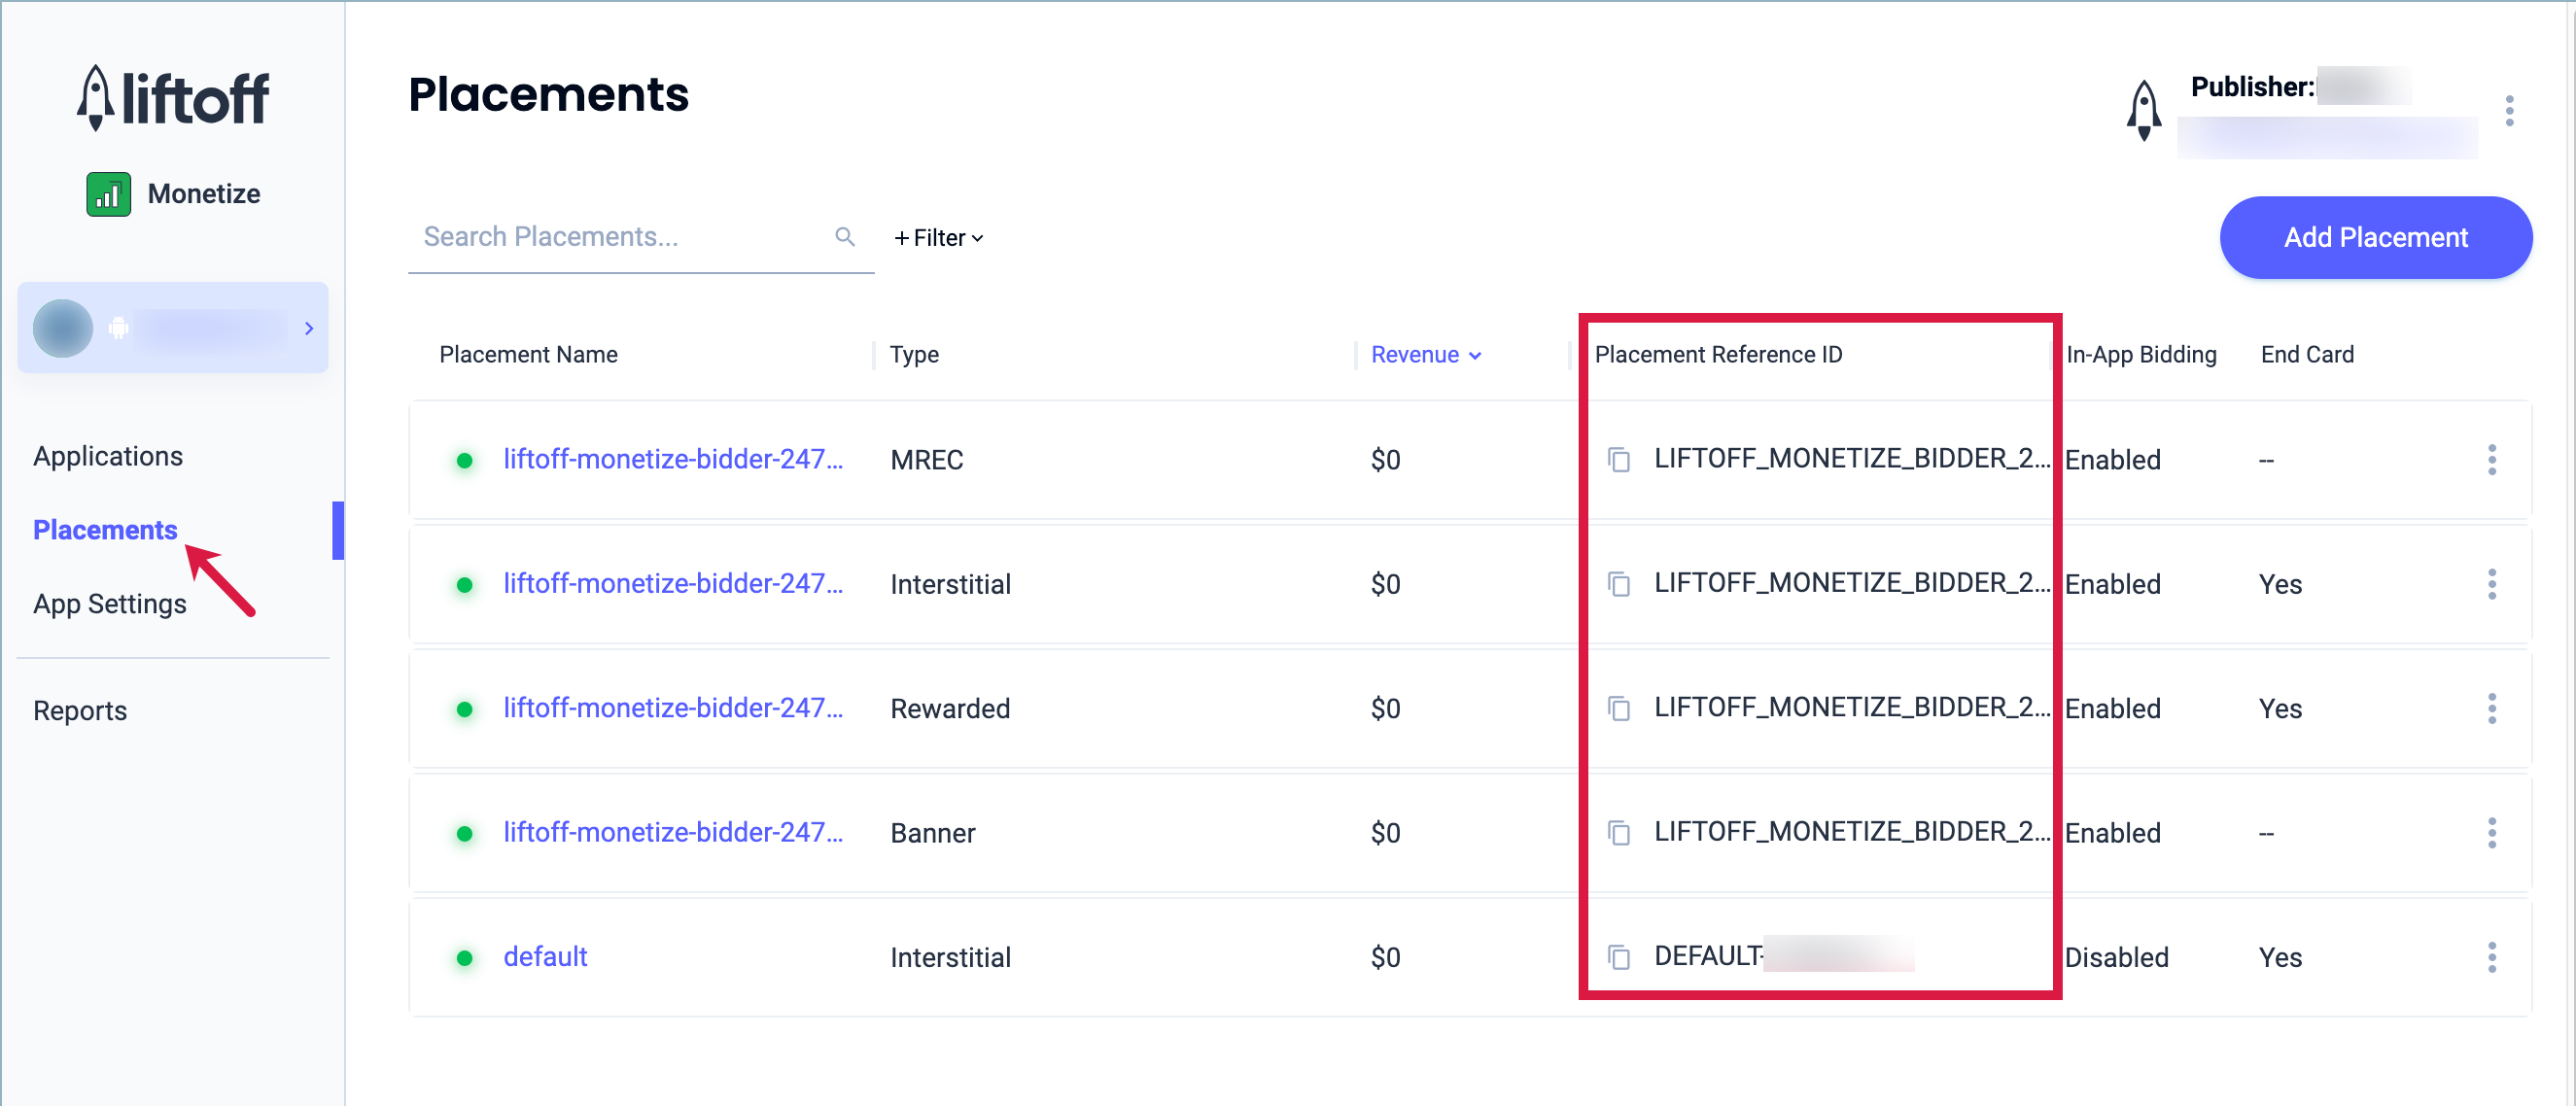Open more options for MREC row
This screenshot has height=1106, width=2576.
2491,460
